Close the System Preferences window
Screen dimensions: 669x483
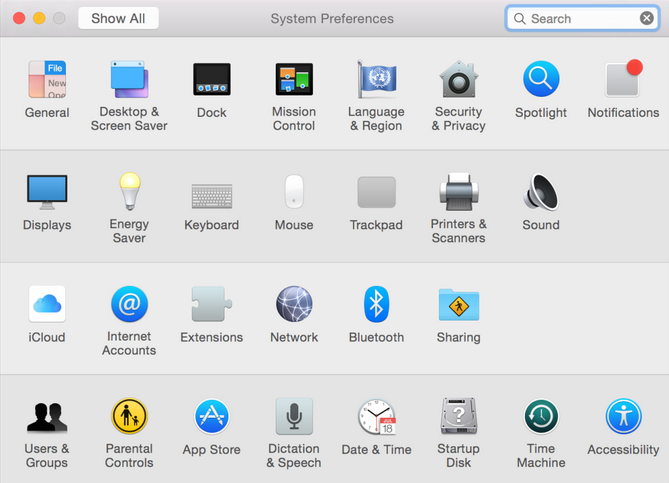coord(19,18)
